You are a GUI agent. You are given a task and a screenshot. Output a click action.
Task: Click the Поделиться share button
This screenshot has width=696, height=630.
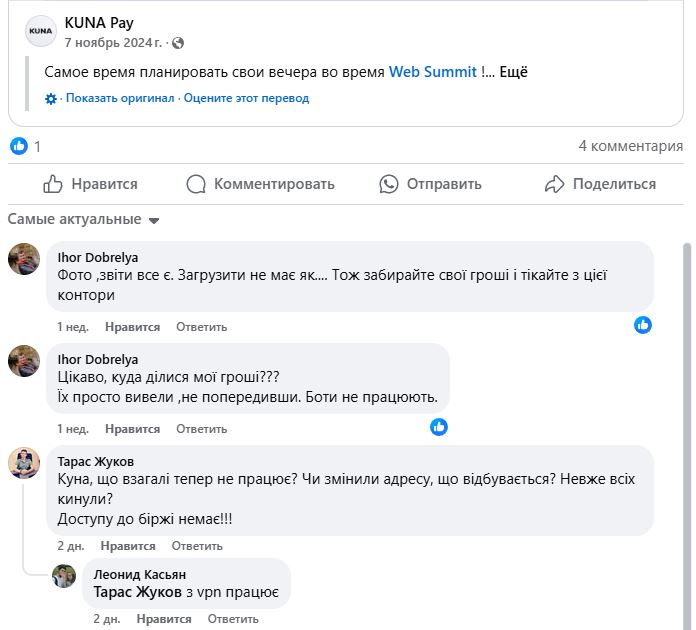[600, 184]
